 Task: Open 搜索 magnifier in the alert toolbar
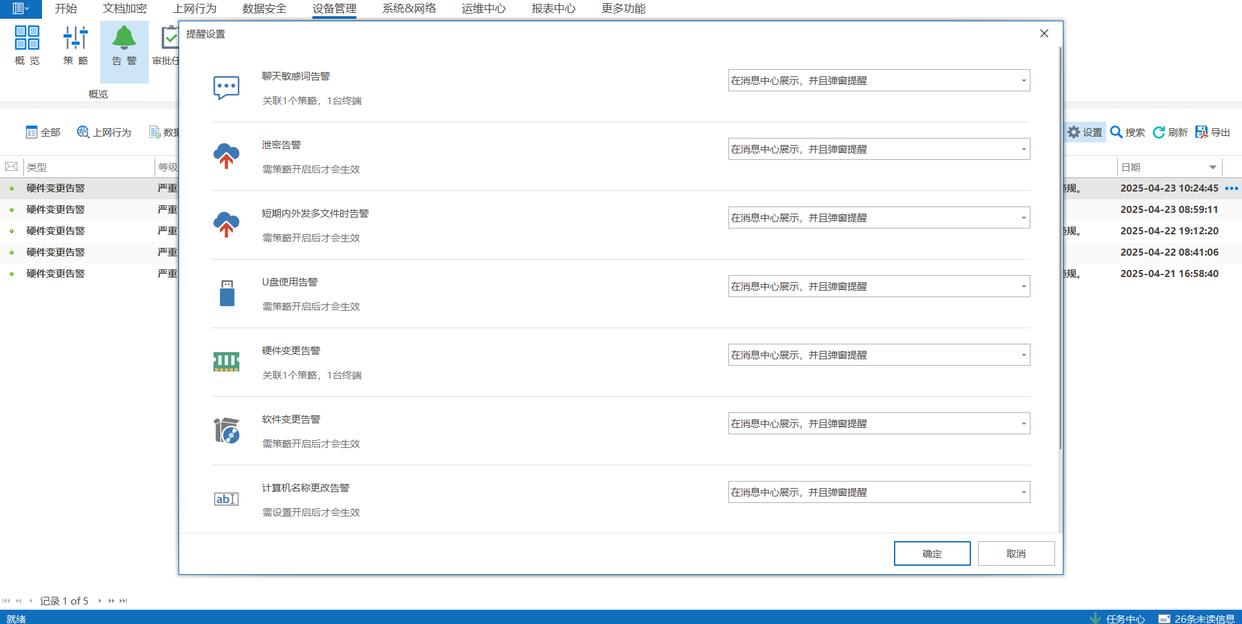[1127, 132]
